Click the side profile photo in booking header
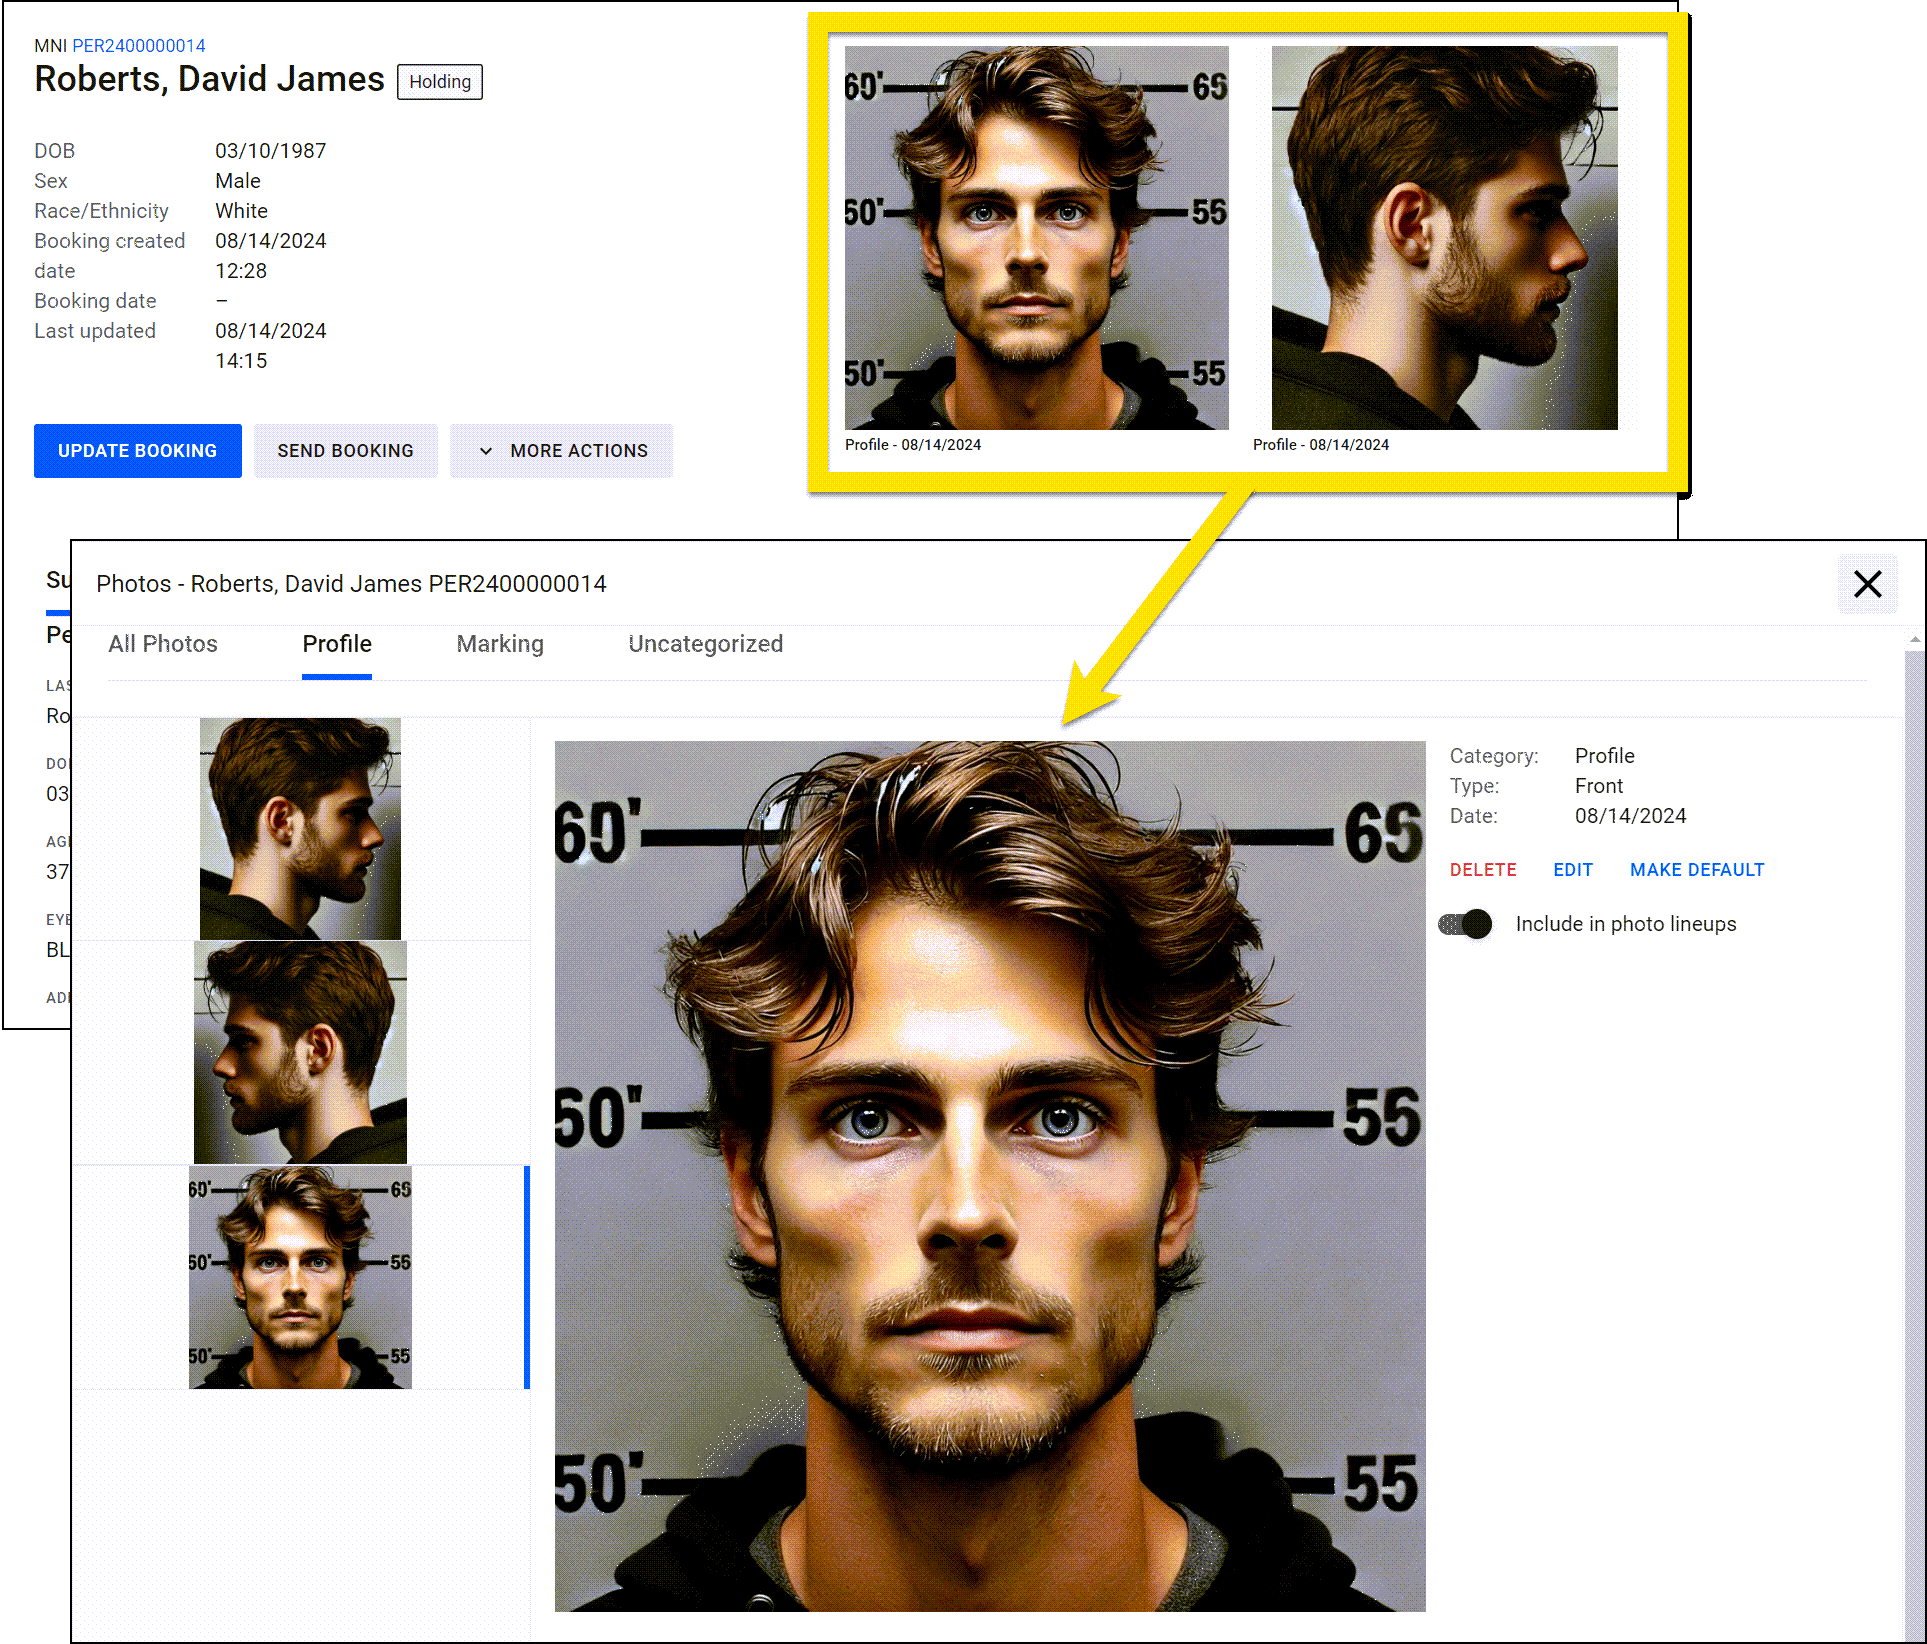The image size is (1927, 1644). (1444, 238)
